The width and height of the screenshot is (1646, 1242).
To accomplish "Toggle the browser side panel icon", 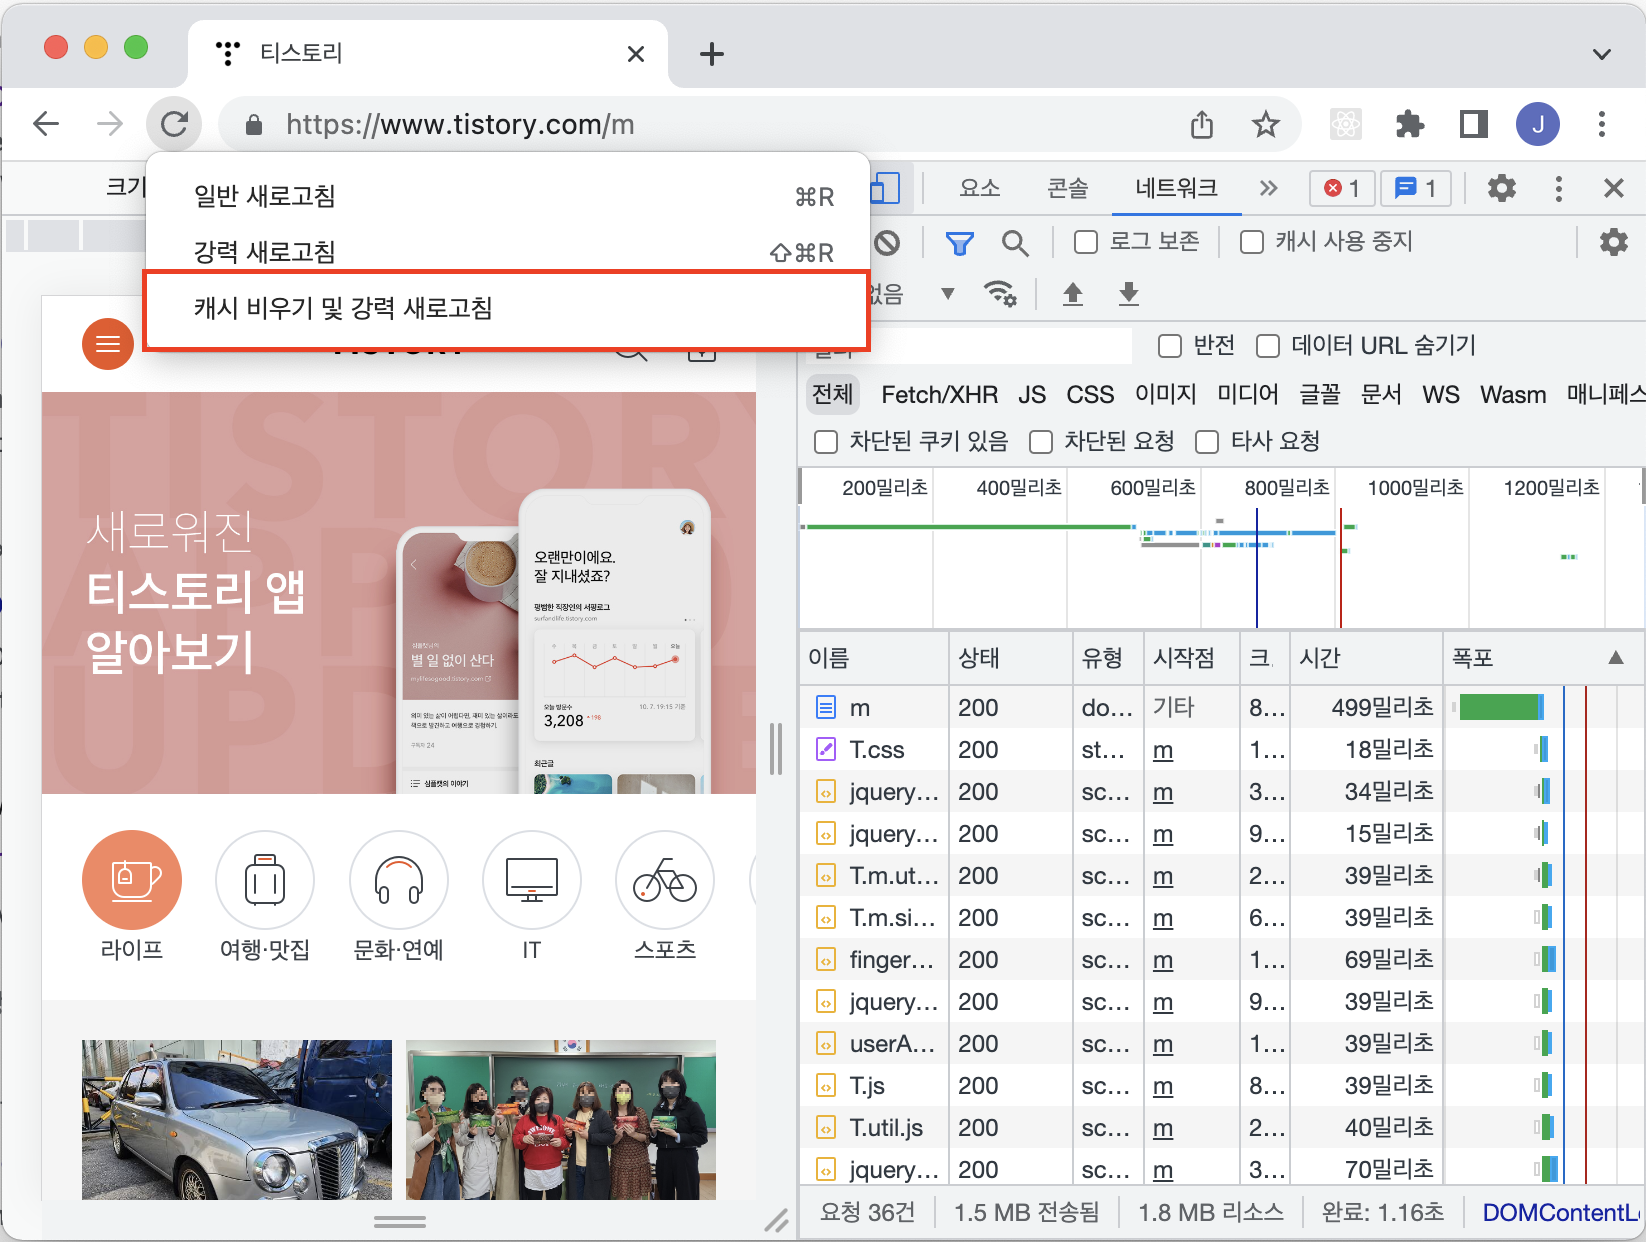I will click(x=1474, y=124).
